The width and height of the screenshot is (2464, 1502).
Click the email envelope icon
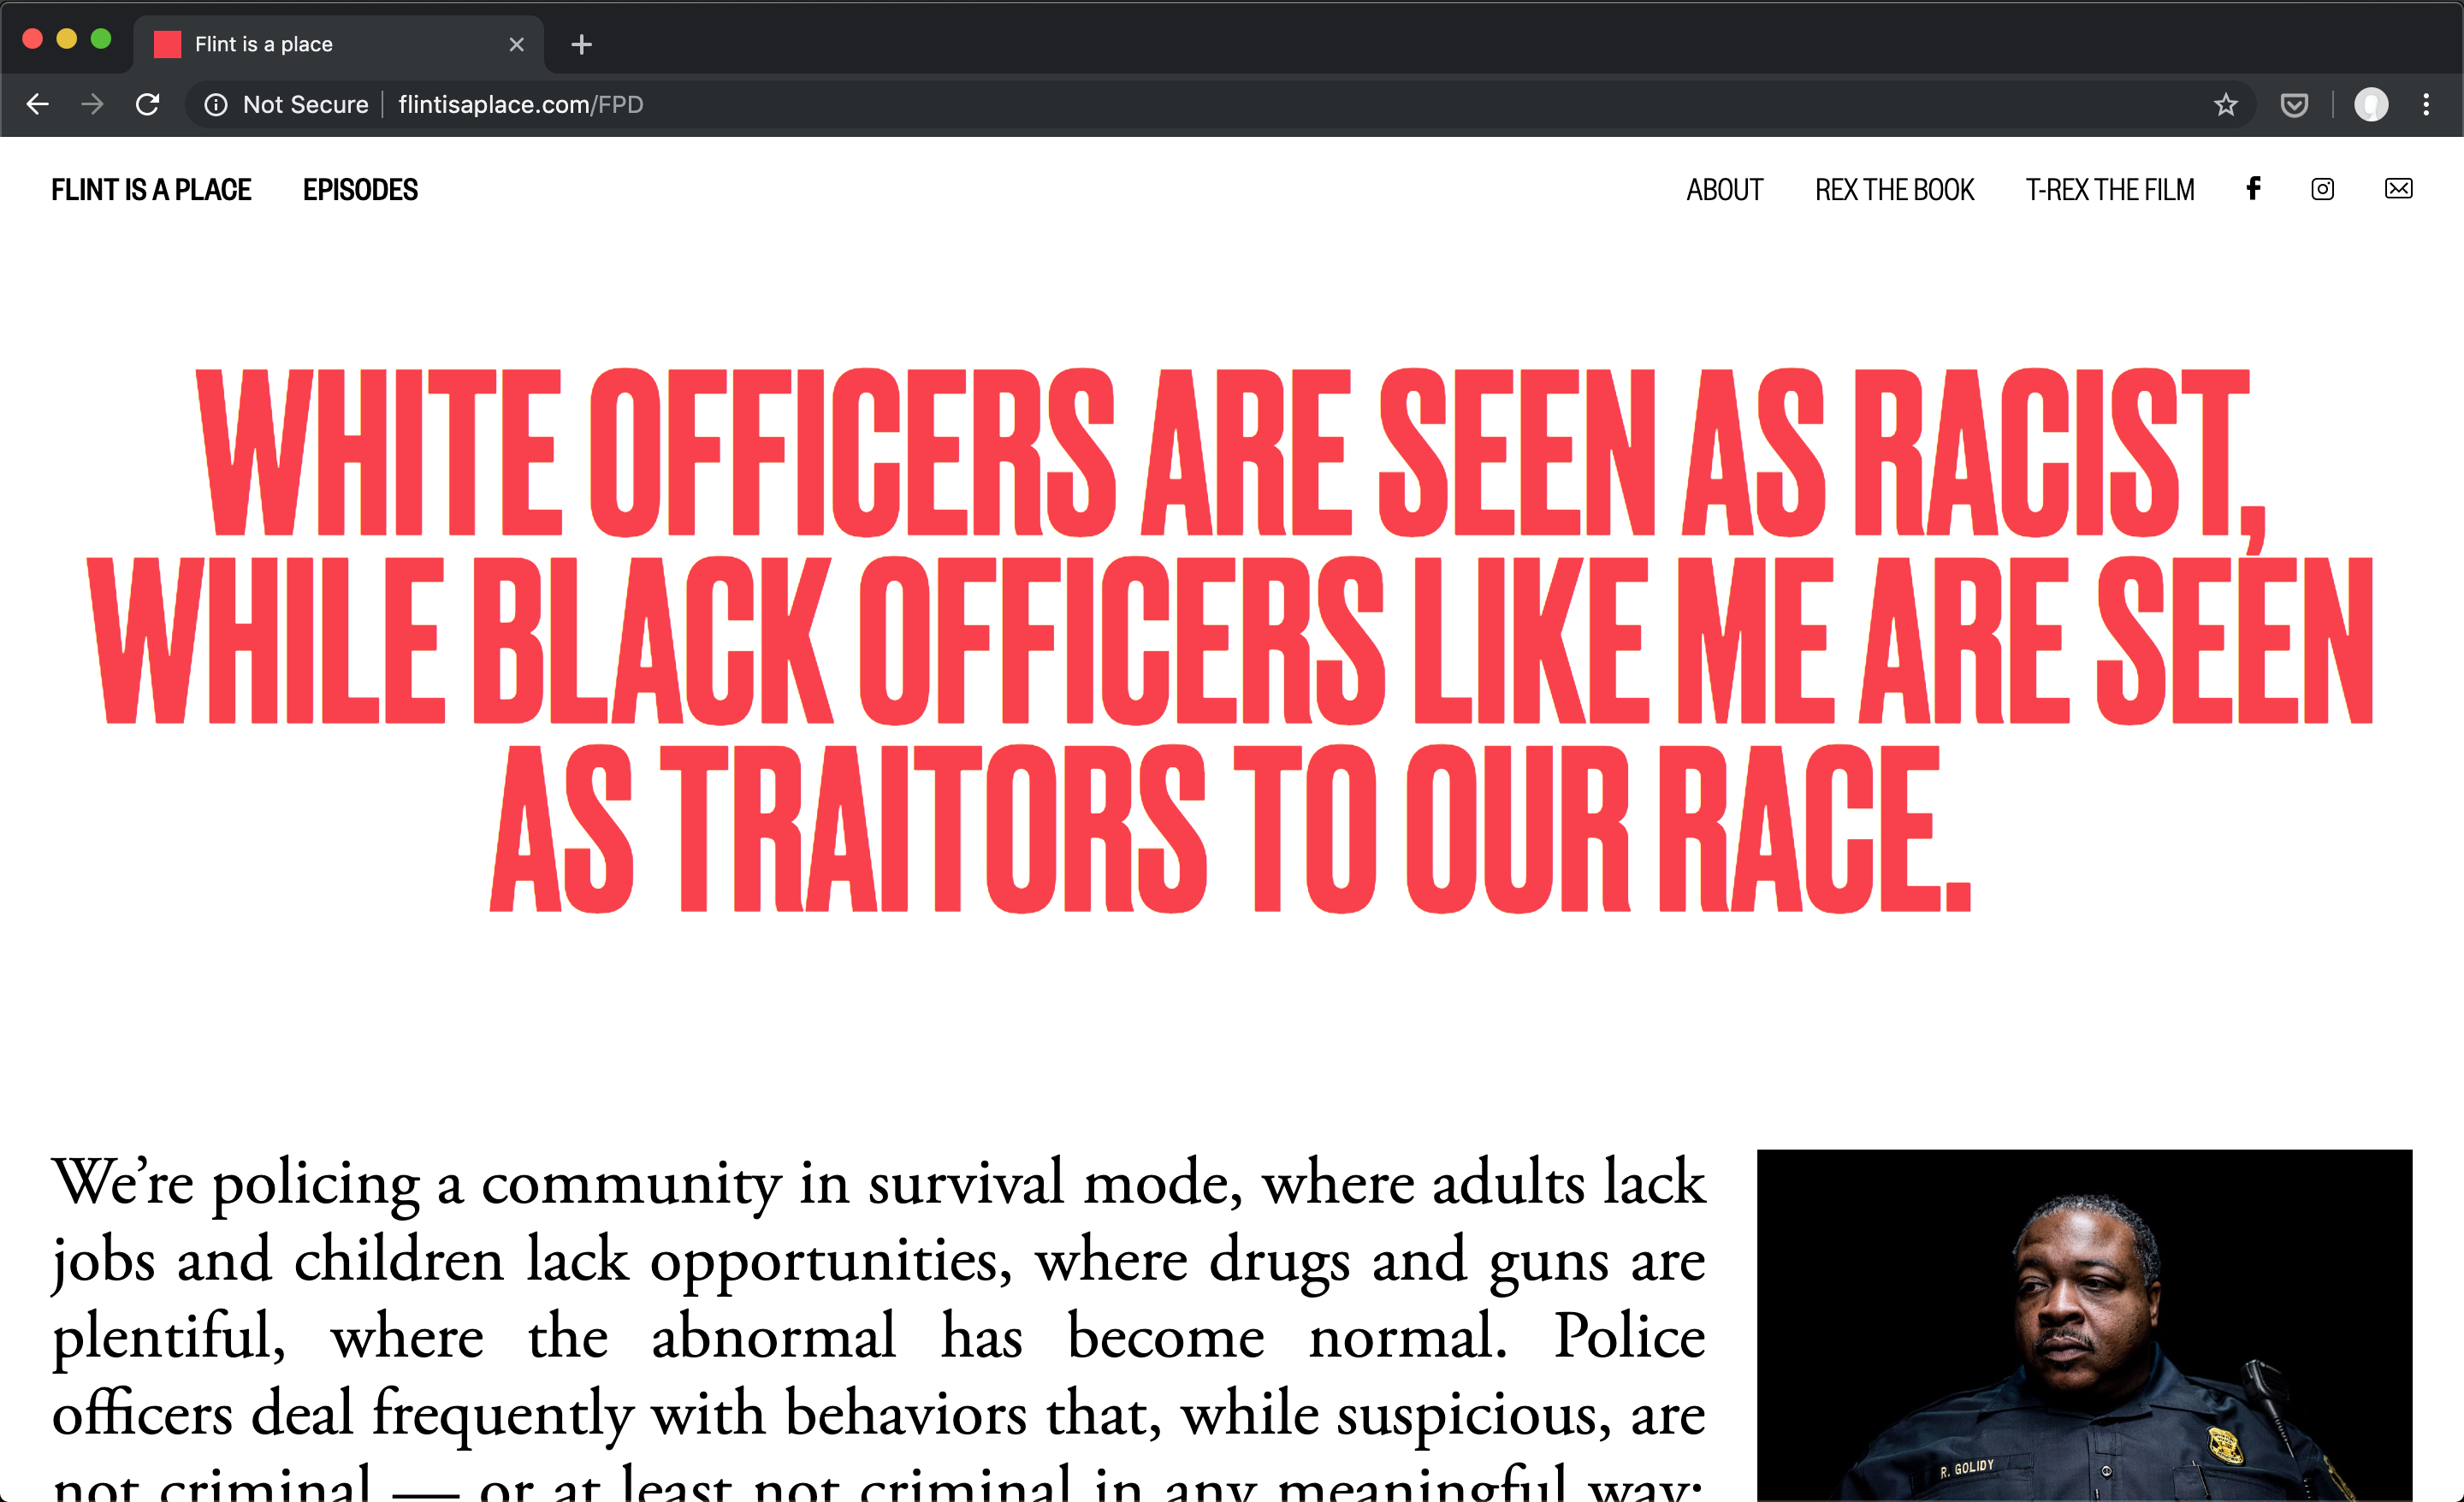click(x=2398, y=189)
